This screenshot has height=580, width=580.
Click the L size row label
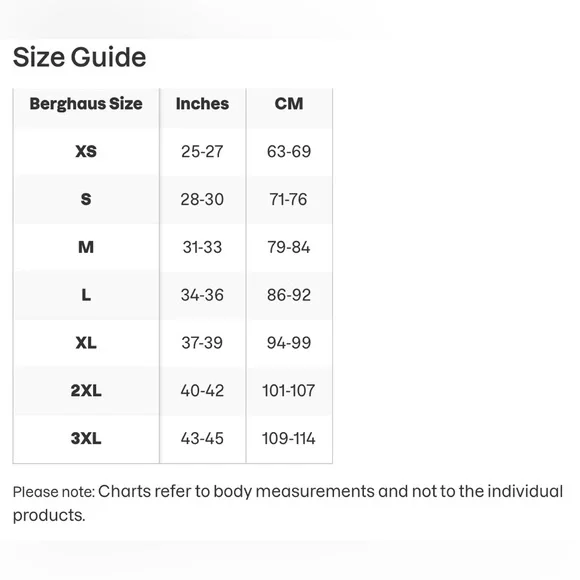pyautogui.click(x=86, y=295)
